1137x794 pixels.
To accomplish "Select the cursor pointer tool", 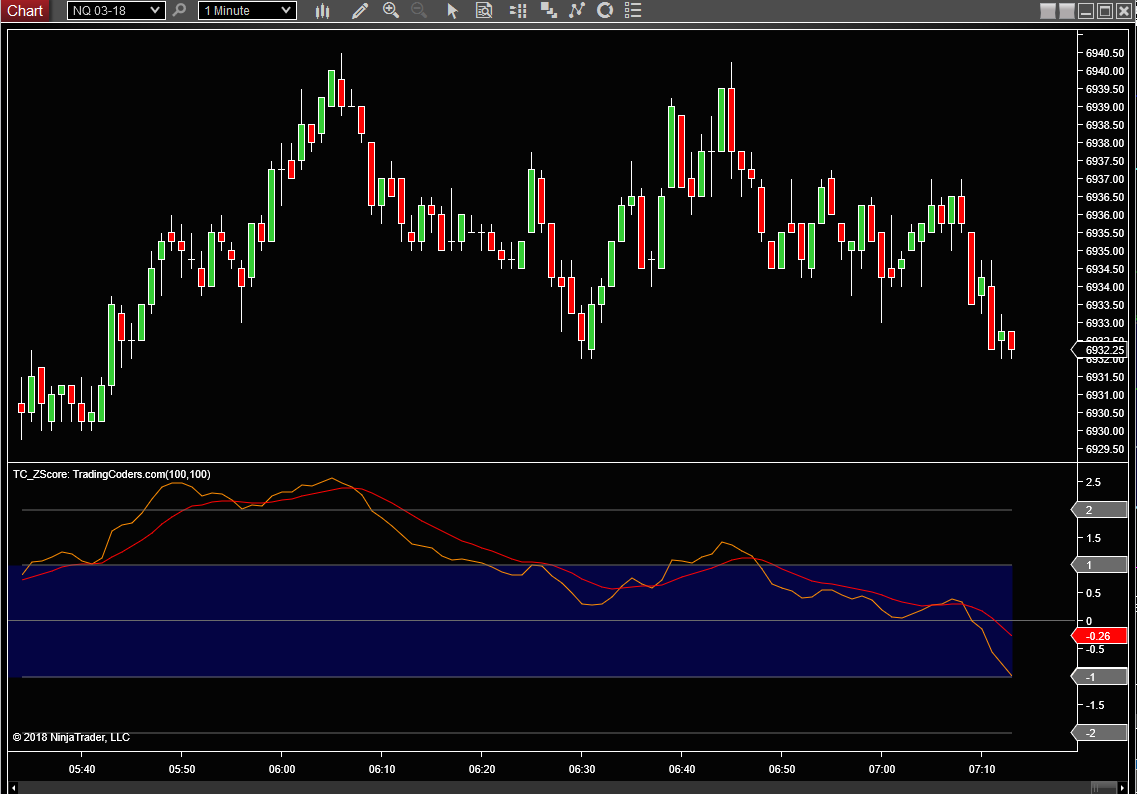I will [452, 11].
